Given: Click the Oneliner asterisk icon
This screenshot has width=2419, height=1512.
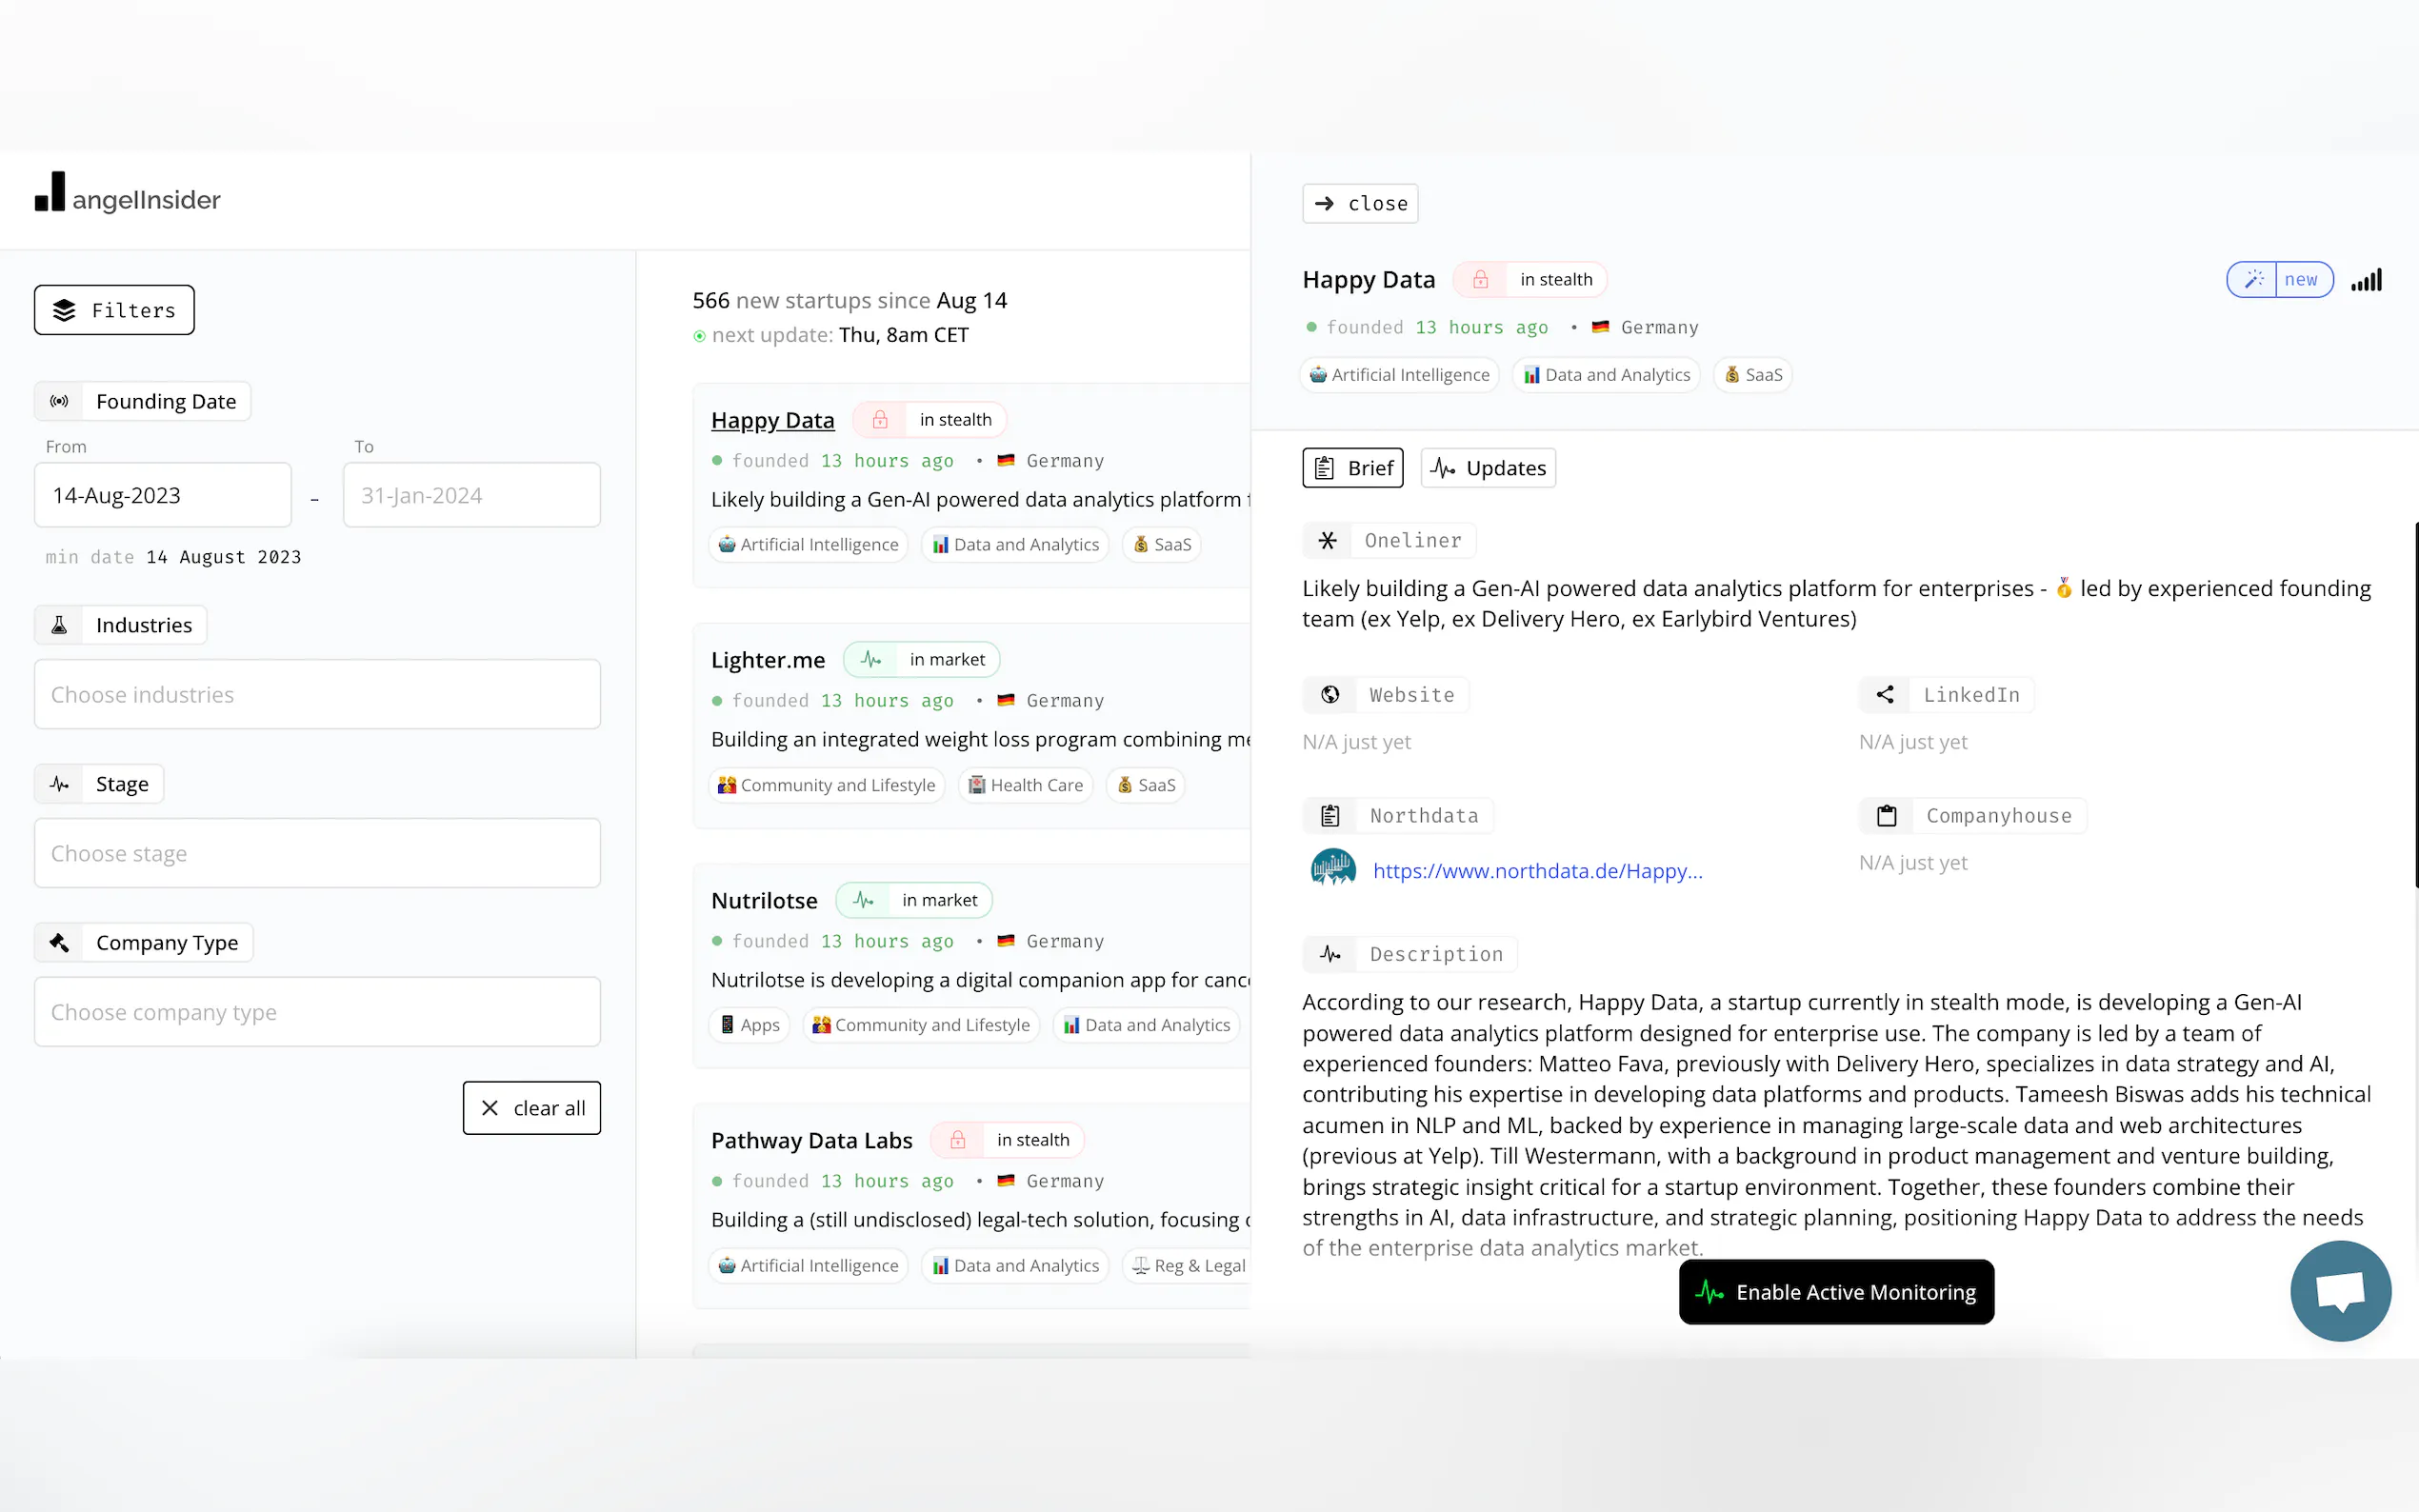Looking at the screenshot, I should (x=1328, y=541).
